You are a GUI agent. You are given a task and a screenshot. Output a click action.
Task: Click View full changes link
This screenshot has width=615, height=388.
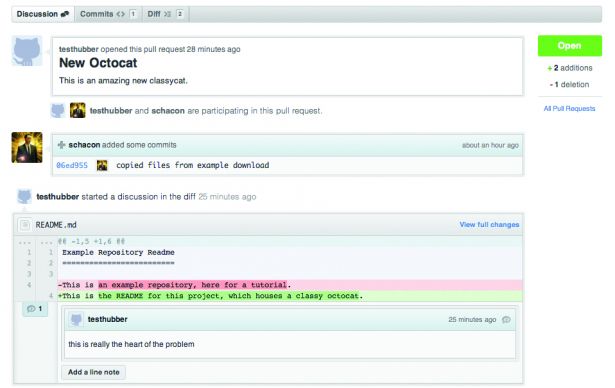coord(489,224)
